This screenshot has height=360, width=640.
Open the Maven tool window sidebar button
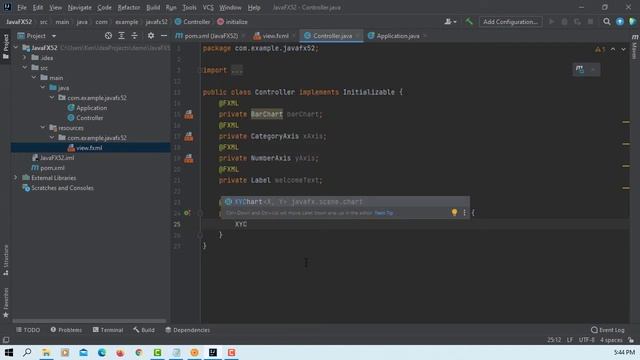pyautogui.click(x=635, y=47)
